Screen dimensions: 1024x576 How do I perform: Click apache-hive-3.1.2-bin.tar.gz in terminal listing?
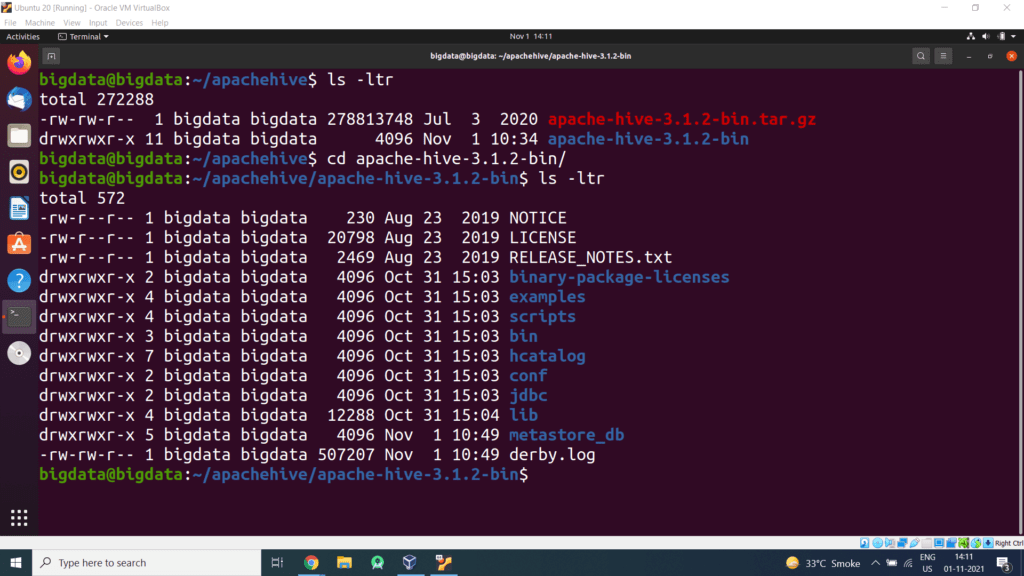682,120
